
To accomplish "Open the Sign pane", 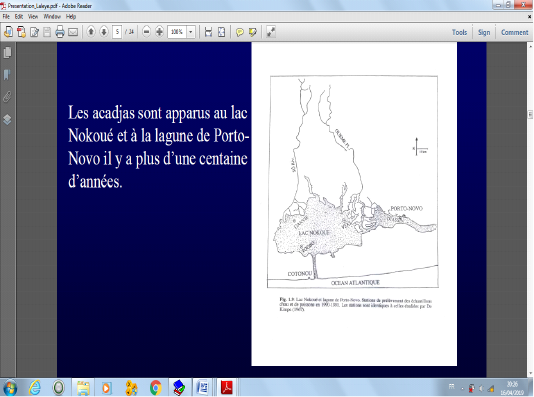I will click(484, 32).
